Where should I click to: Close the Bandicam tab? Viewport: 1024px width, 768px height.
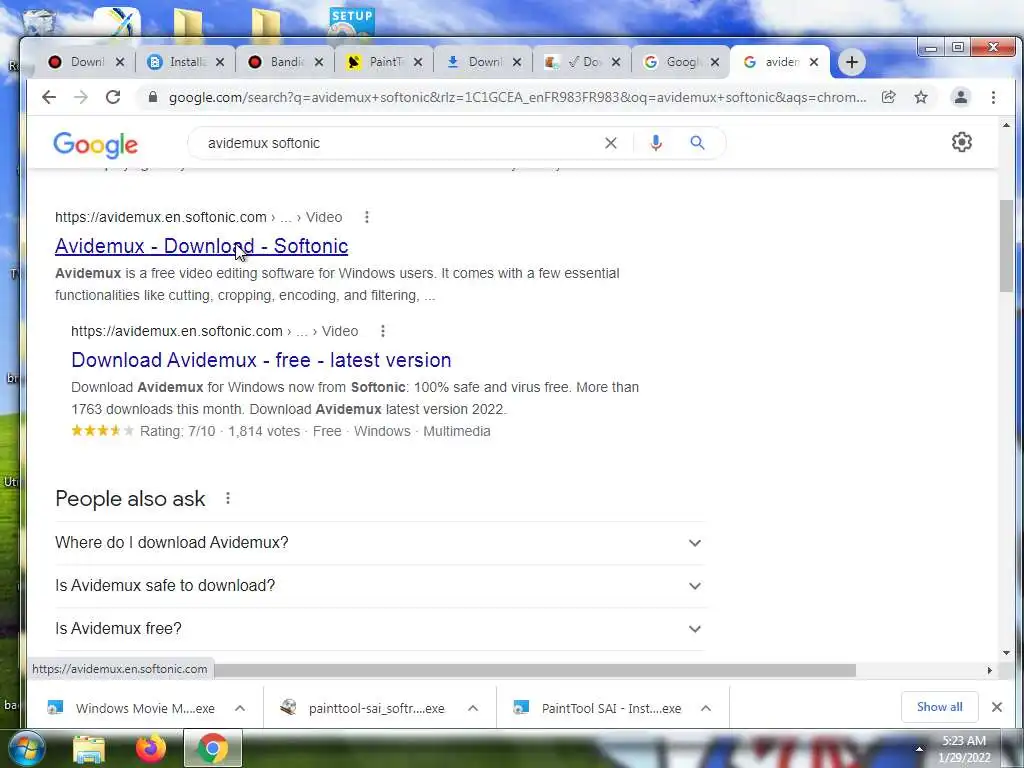click(319, 62)
